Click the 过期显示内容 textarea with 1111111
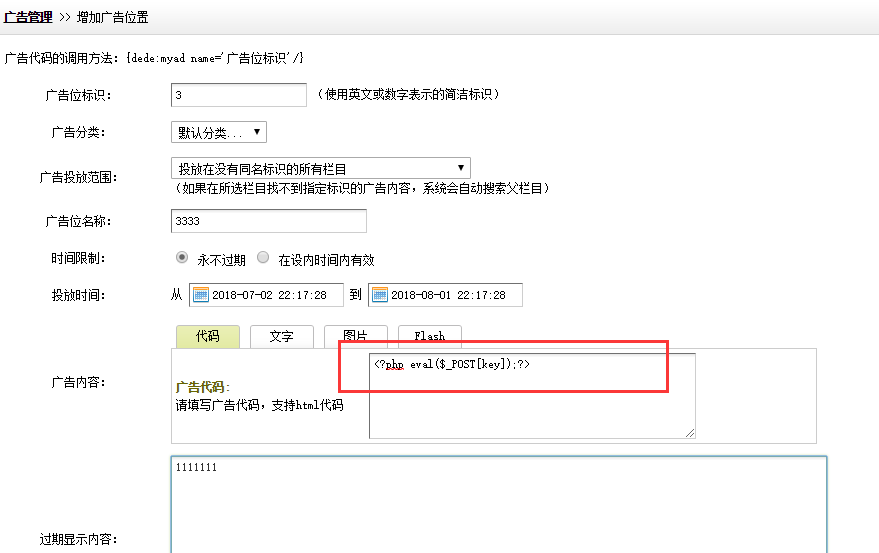The width and height of the screenshot is (879, 553). (x=499, y=505)
